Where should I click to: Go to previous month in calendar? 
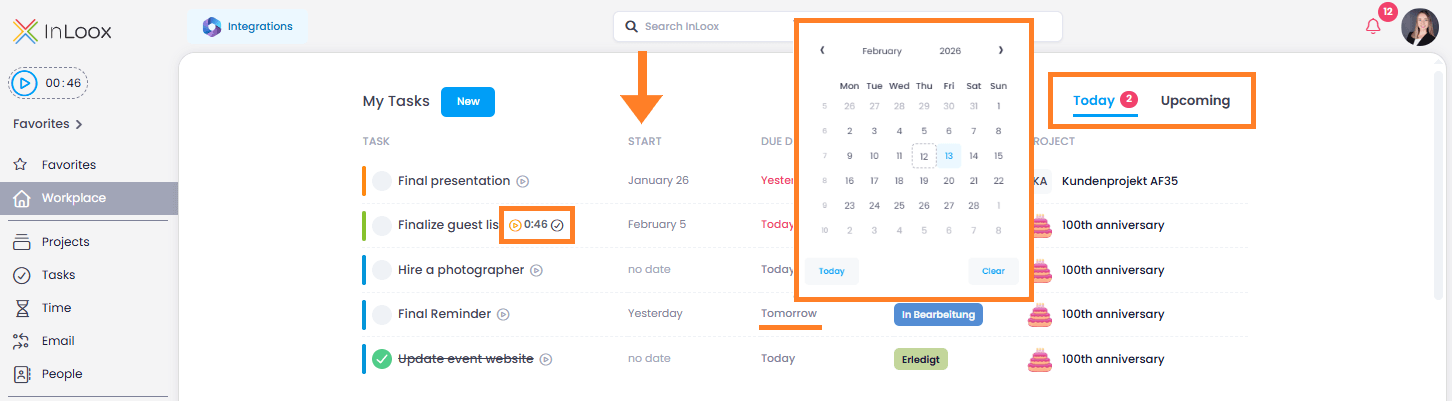click(822, 50)
